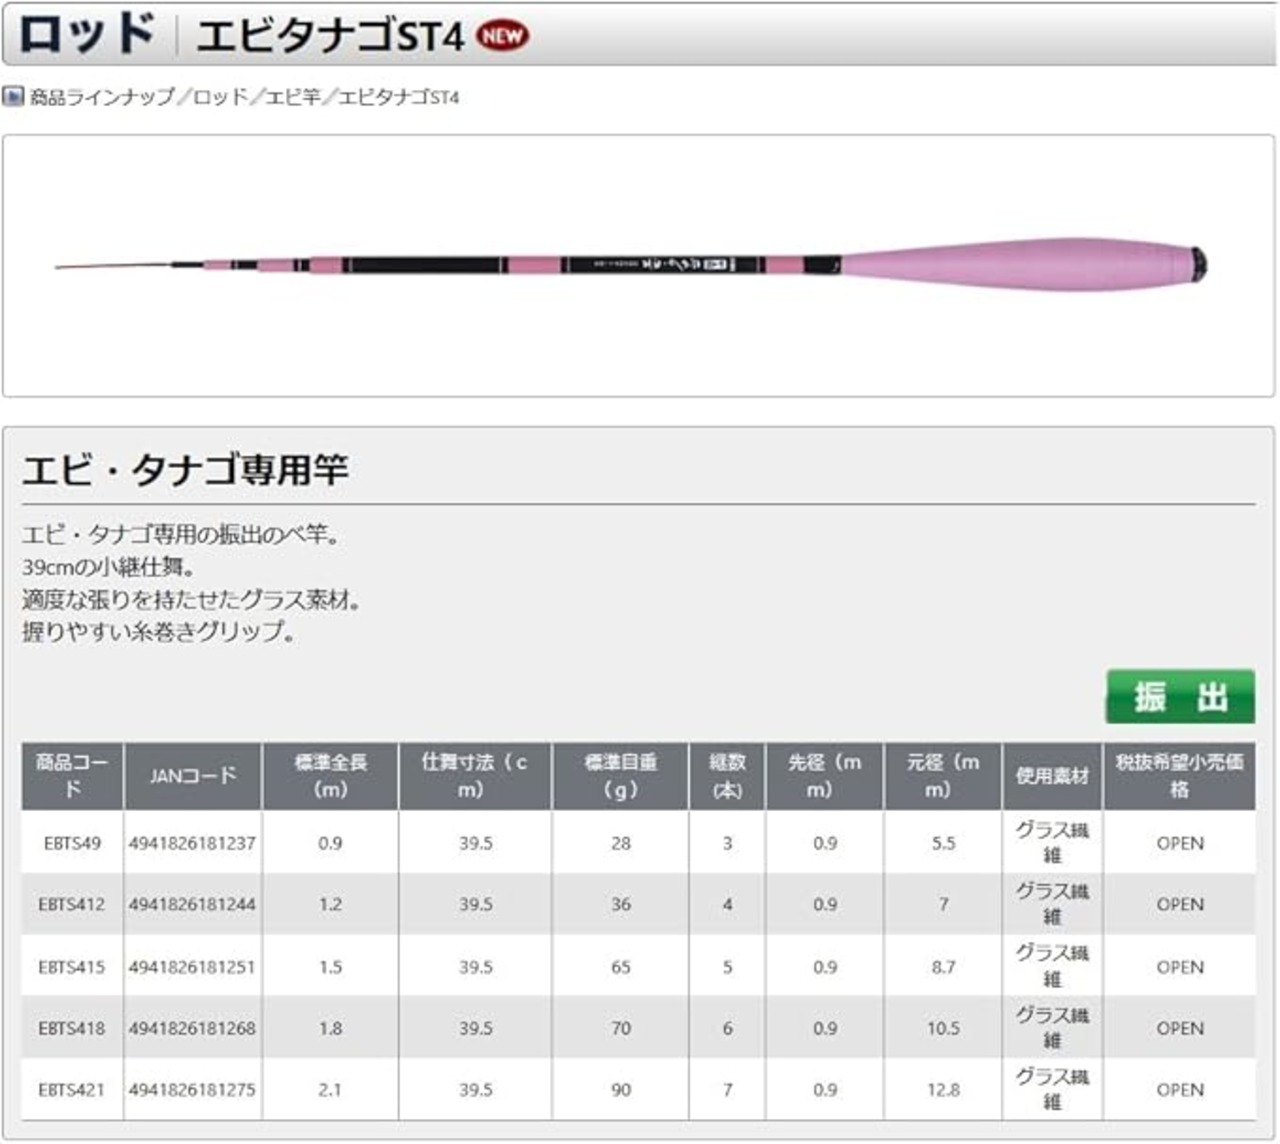Image resolution: width=1280 pixels, height=1144 pixels.
Task: Click the エビ・タナゴ専用竿 heading
Action: 185,469
